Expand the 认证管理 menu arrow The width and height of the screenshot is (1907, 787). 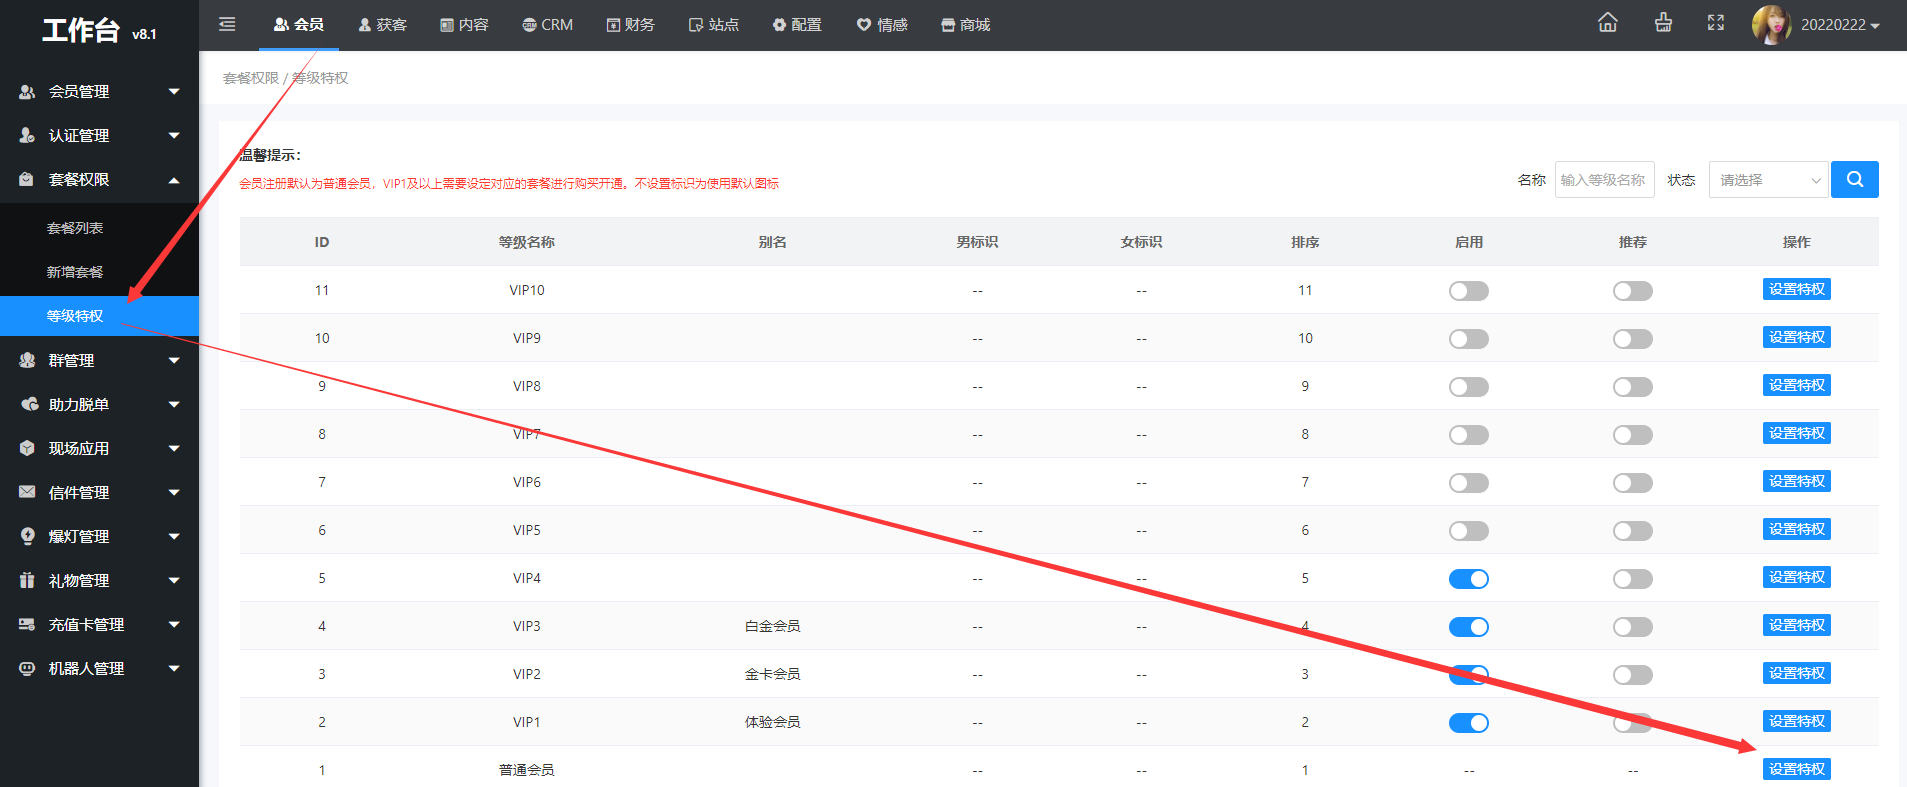[x=174, y=135]
